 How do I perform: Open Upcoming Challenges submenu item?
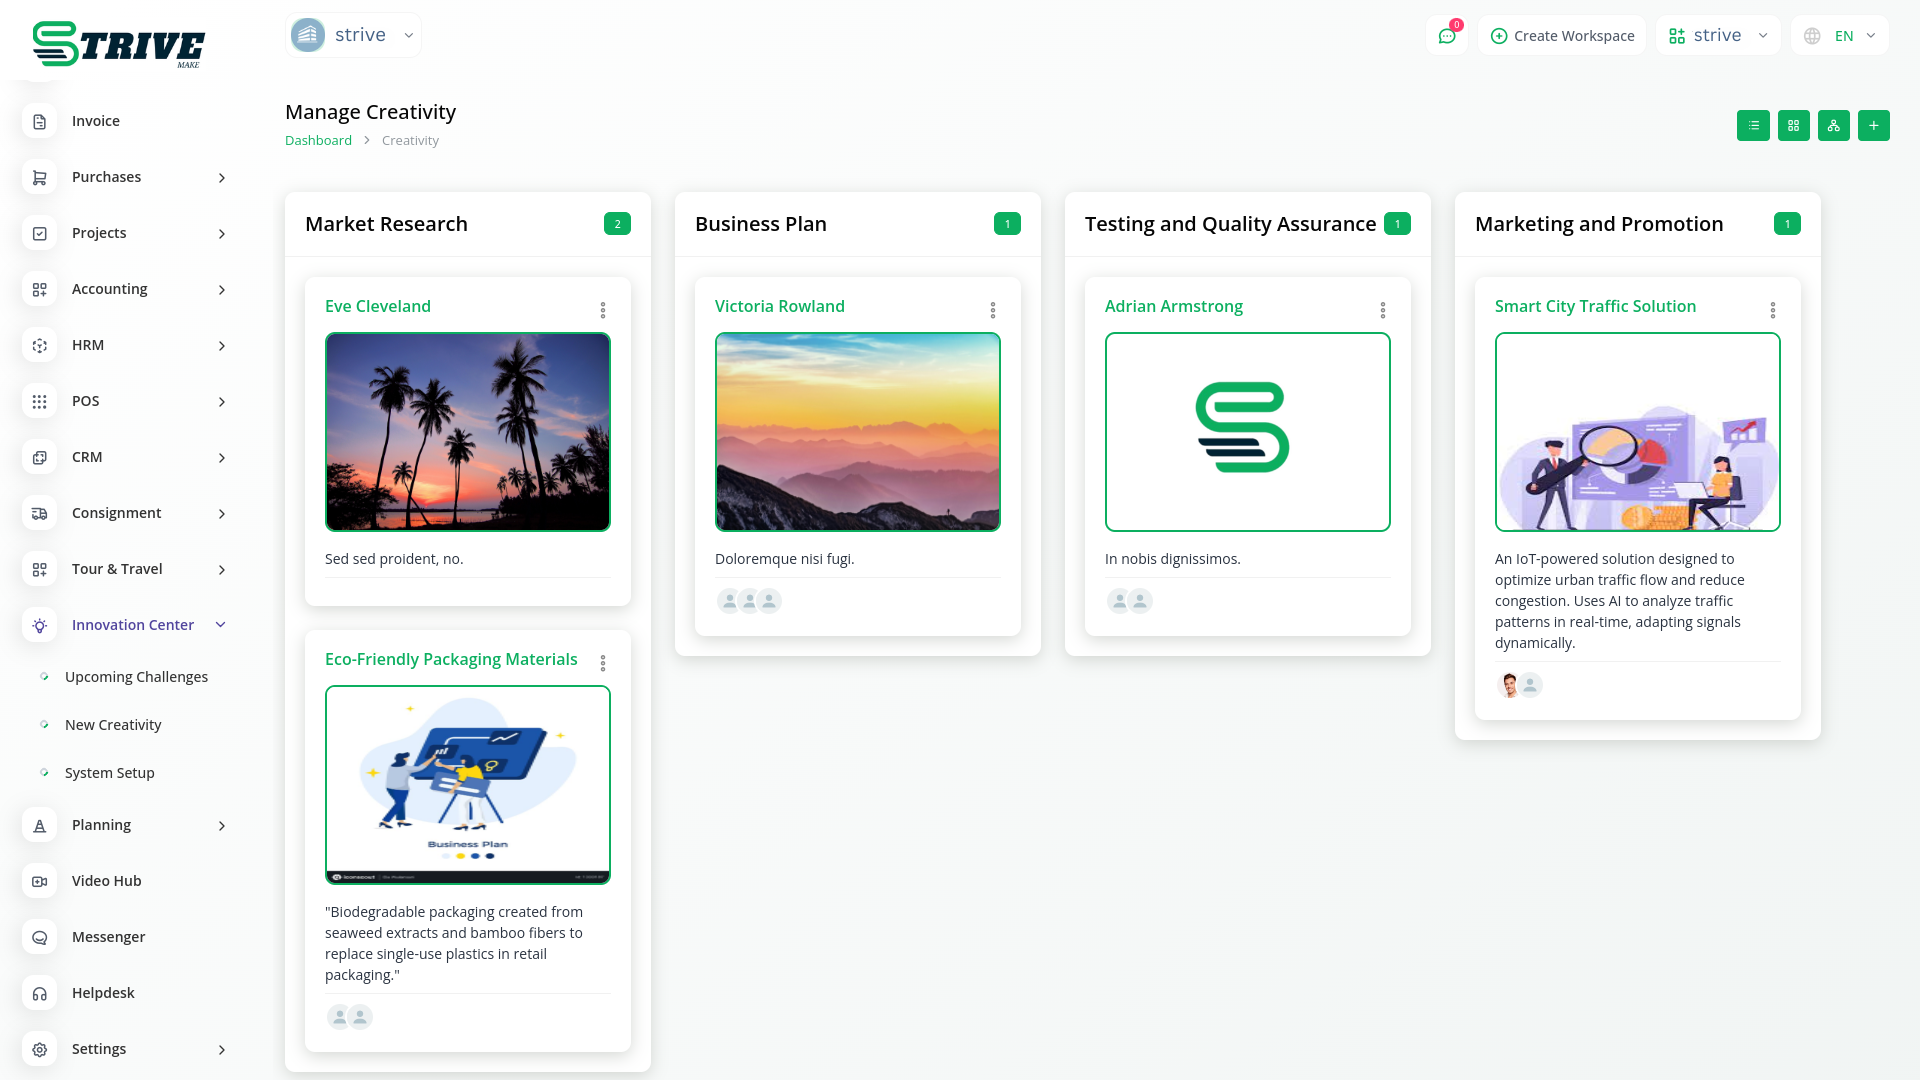(x=136, y=677)
